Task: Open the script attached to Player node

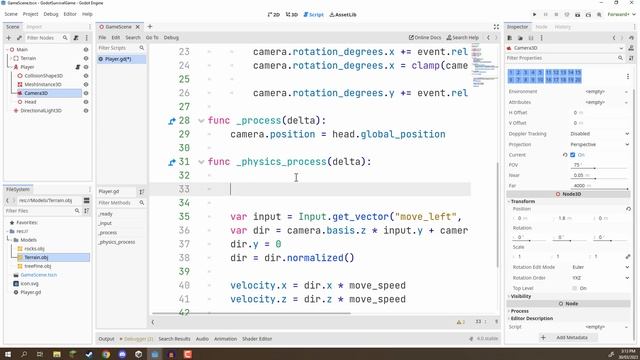Action: (78, 67)
